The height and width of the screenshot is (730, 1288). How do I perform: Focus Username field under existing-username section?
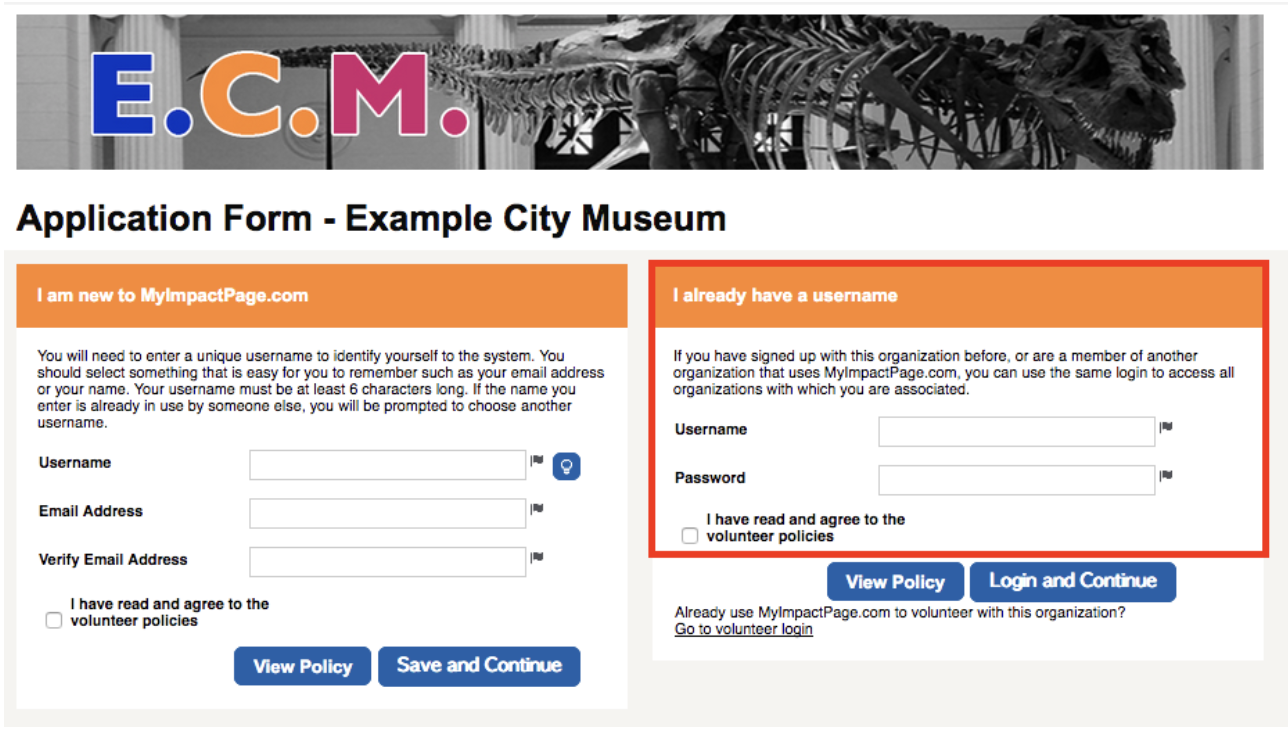coord(1017,432)
